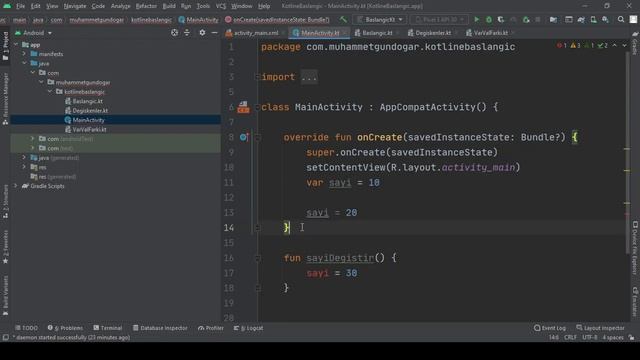Viewport: 640px width, 360px height.
Task: Collapse the kotlinebaslangic package node
Action: coord(50,92)
